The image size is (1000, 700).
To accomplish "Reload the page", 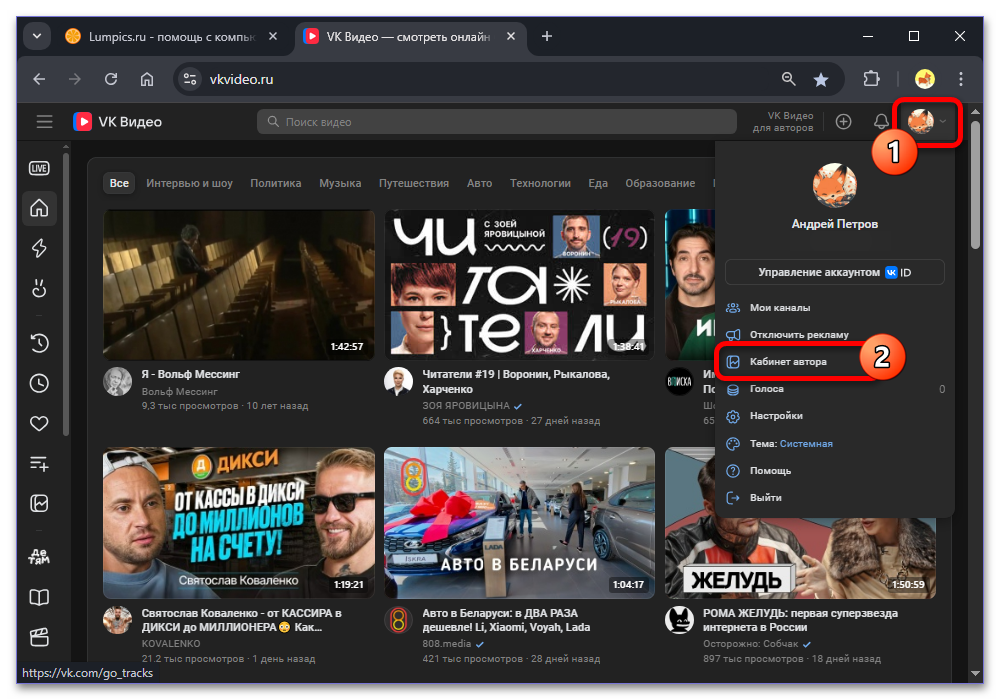I will [x=111, y=79].
